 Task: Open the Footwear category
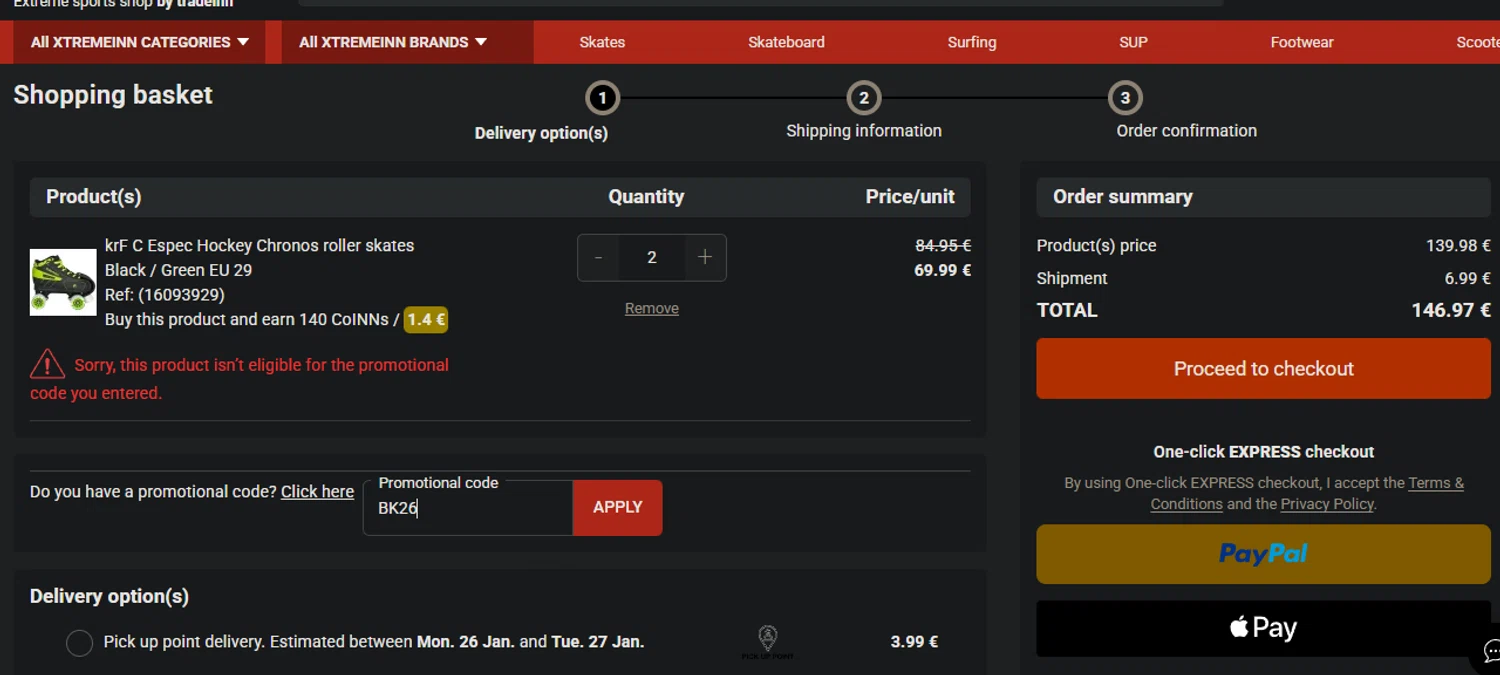[1302, 42]
